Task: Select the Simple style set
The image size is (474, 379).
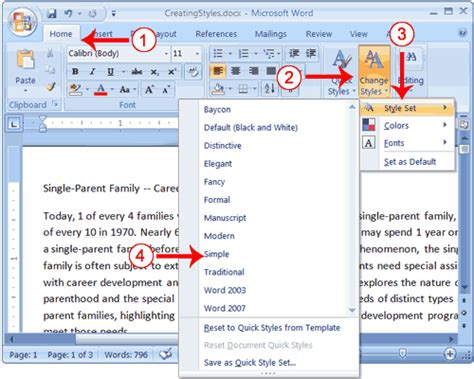Action: [x=216, y=254]
